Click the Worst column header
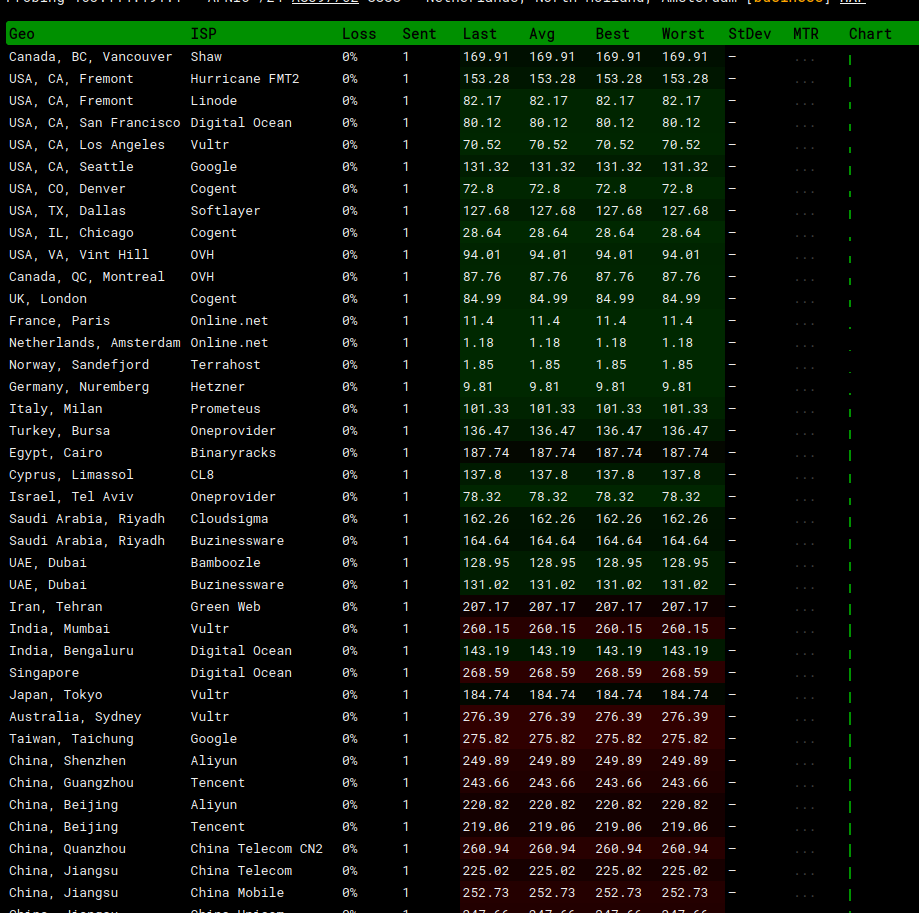The height and width of the screenshot is (913, 919). pos(683,34)
